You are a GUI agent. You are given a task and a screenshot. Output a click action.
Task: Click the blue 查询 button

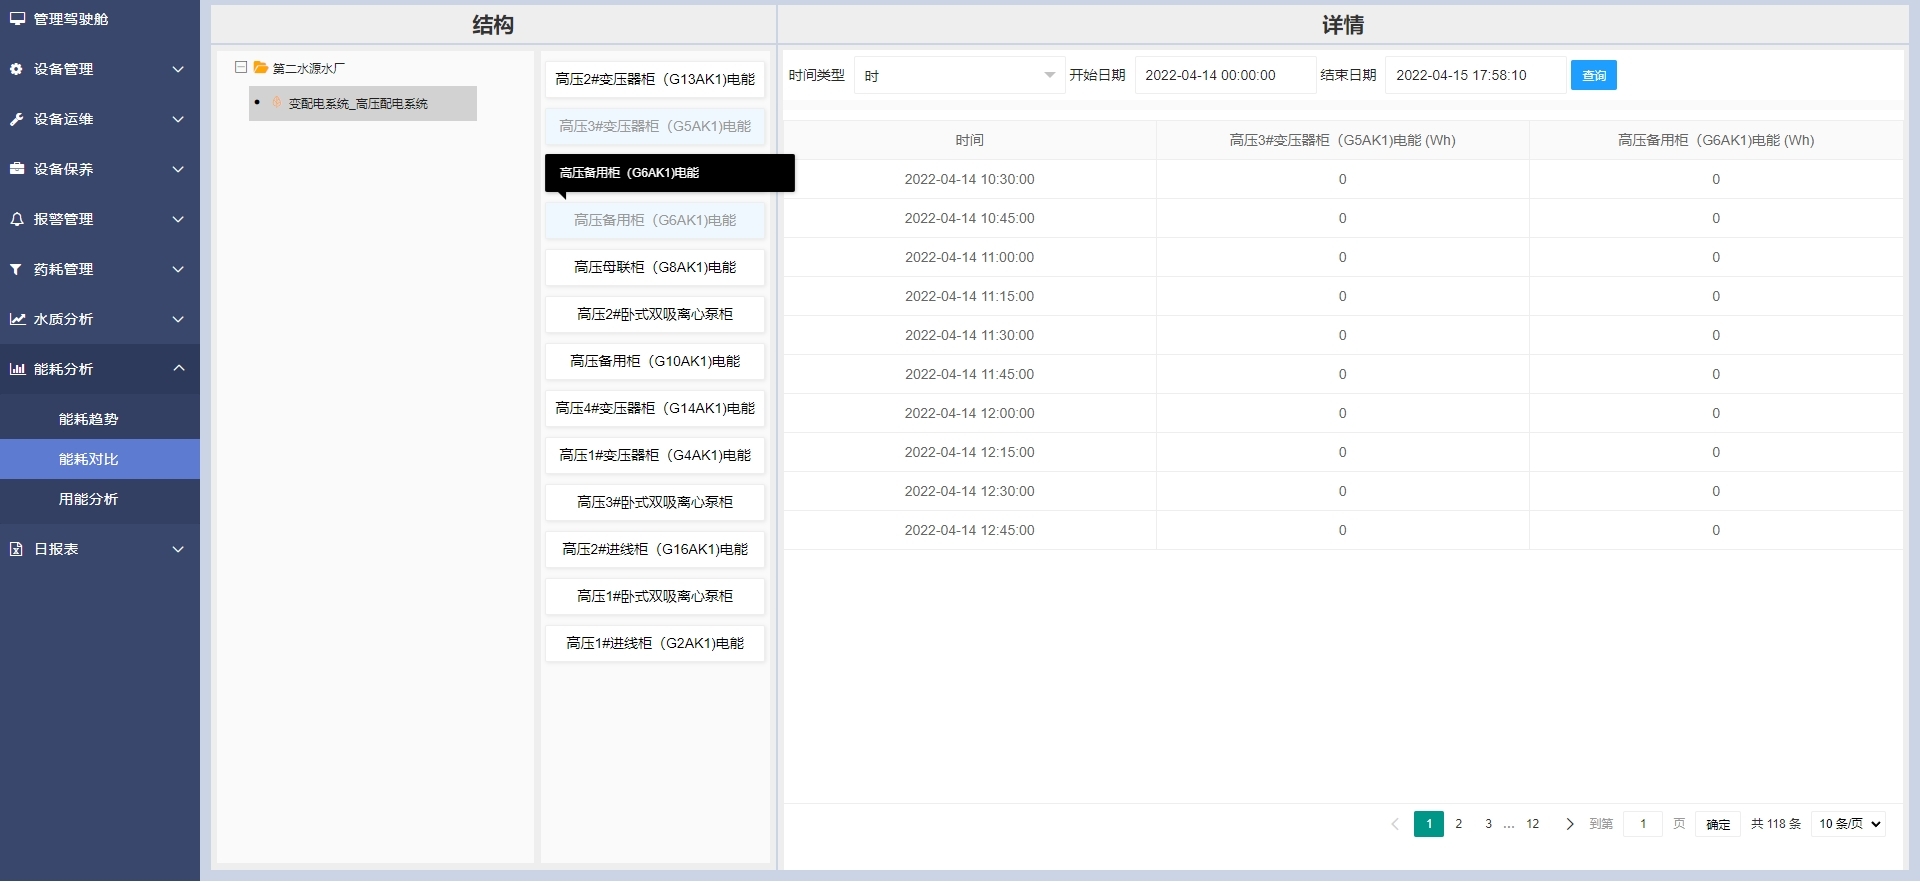(1593, 75)
